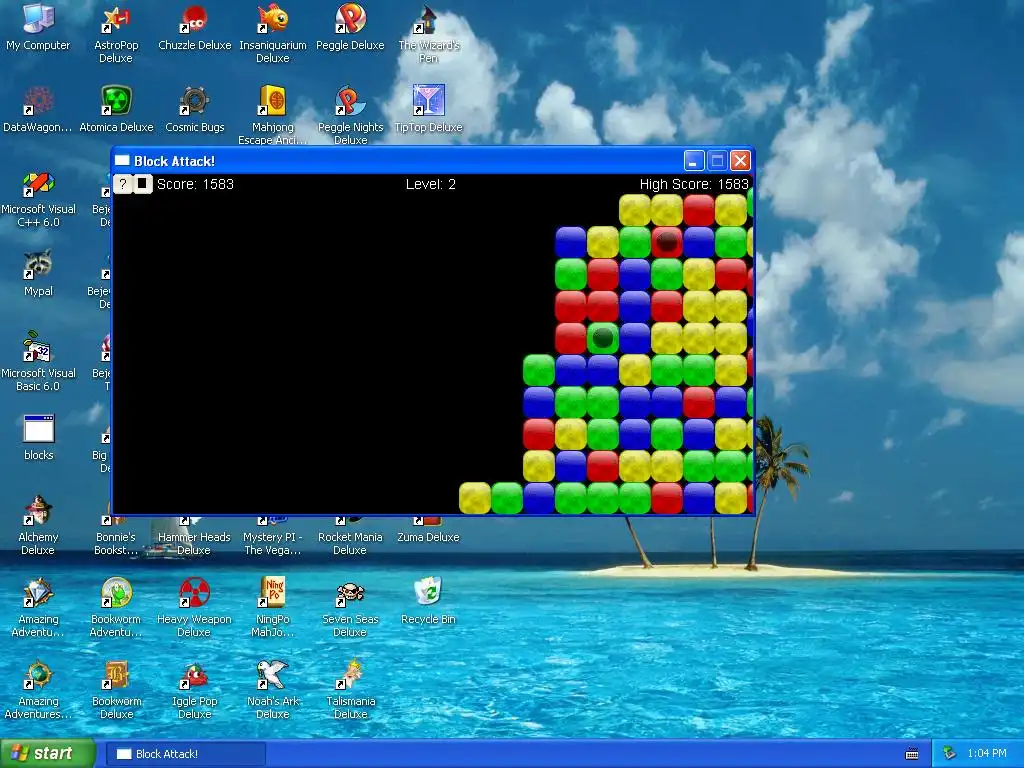The image size is (1024, 768).
Task: Select Mahjong Escape Ancient desktop icon
Action: [273, 115]
